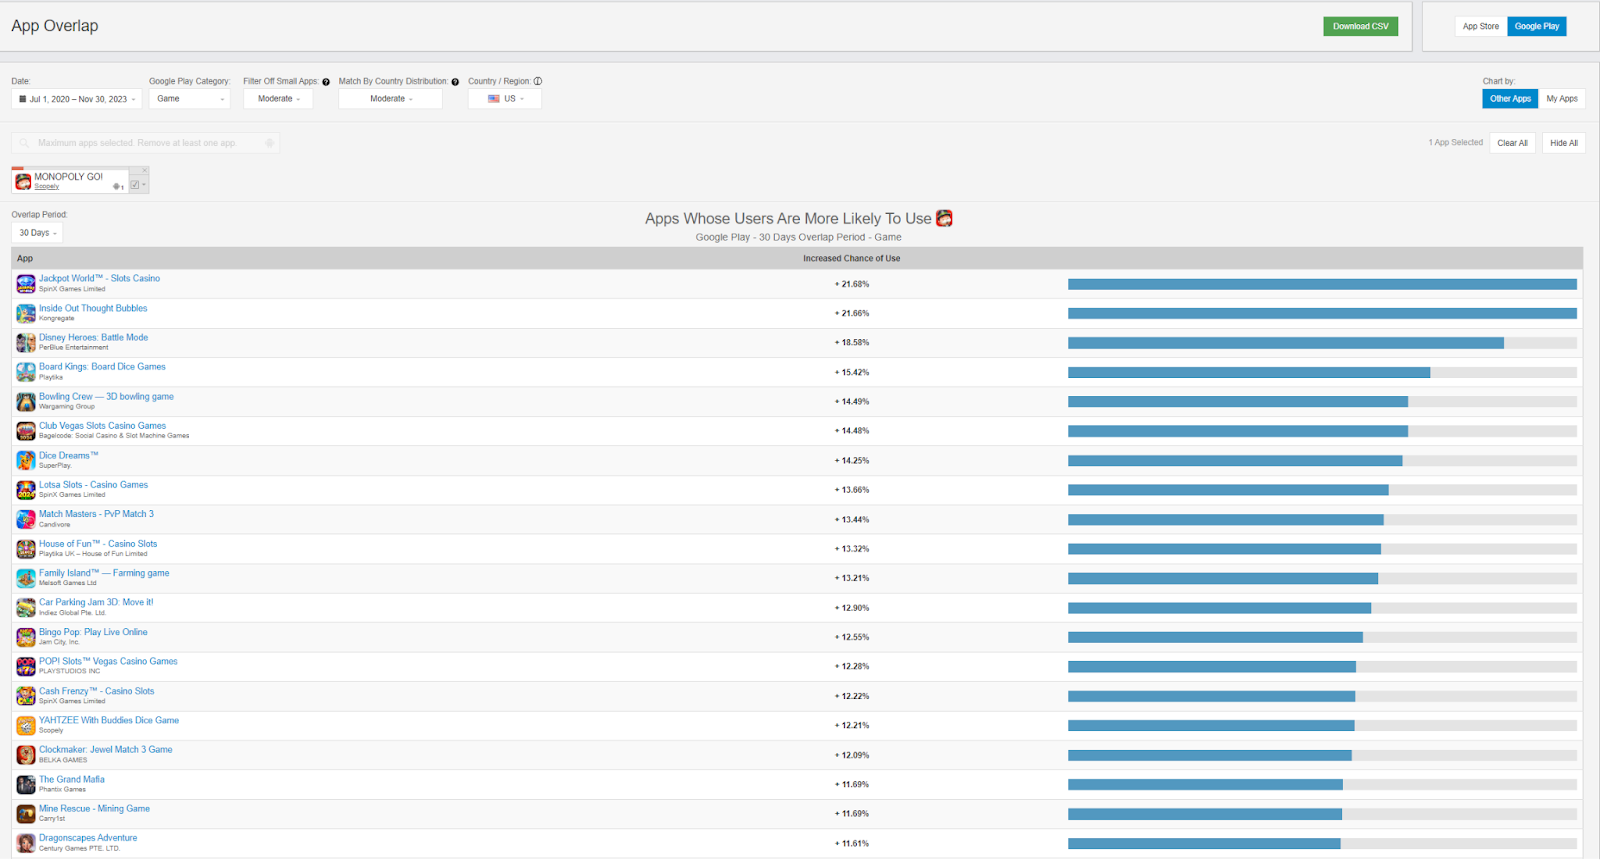The height and width of the screenshot is (860, 1600).
Task: Open the Board Kings app icon
Action: [x=26, y=372]
